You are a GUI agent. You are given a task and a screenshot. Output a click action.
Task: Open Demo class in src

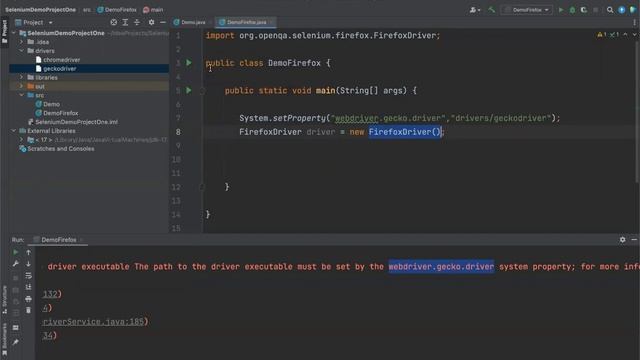pos(51,104)
